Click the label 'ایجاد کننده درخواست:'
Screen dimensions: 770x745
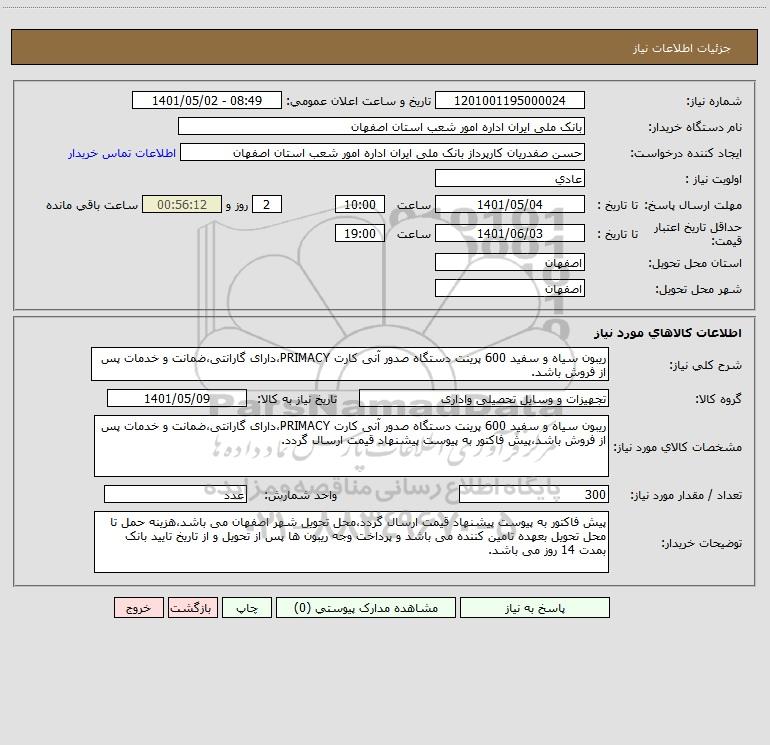pyautogui.click(x=686, y=153)
